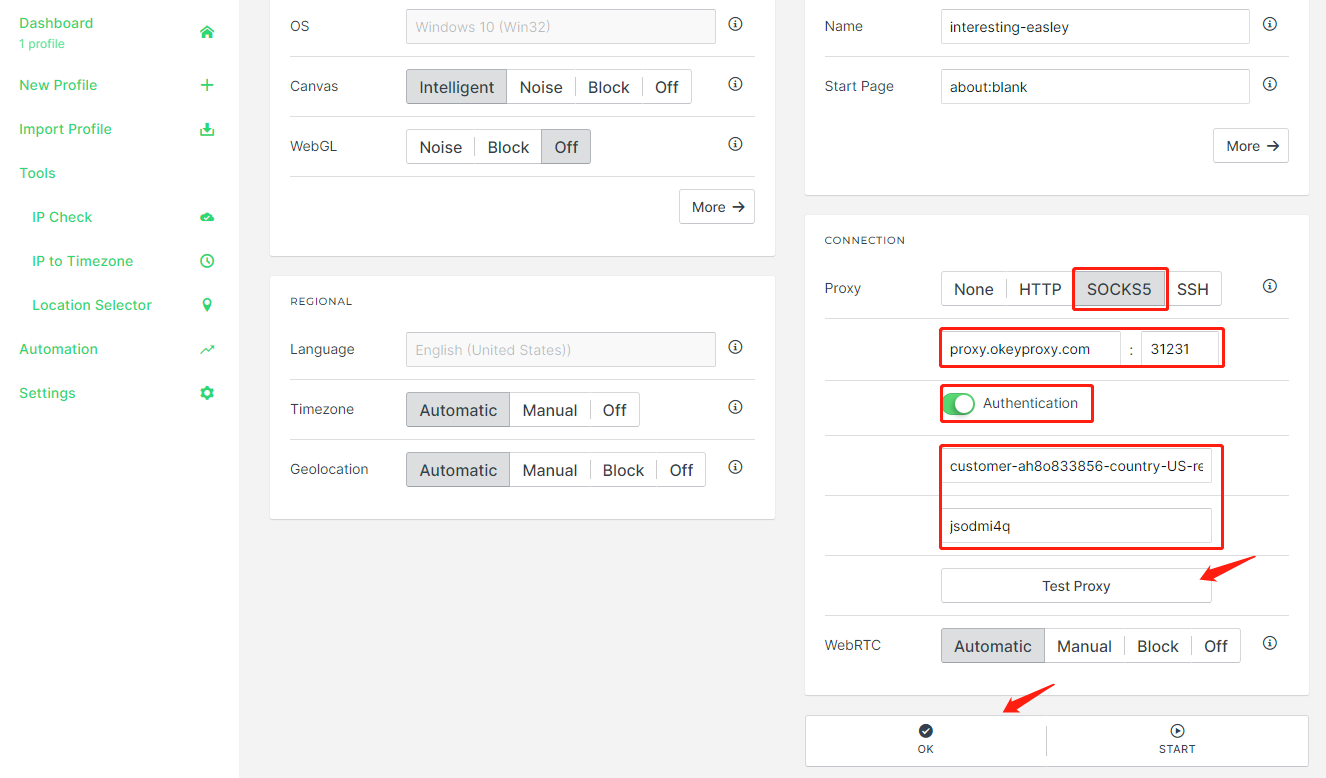The width and height of the screenshot is (1326, 778).
Task: Click the Dashboard home icon
Action: 207,32
